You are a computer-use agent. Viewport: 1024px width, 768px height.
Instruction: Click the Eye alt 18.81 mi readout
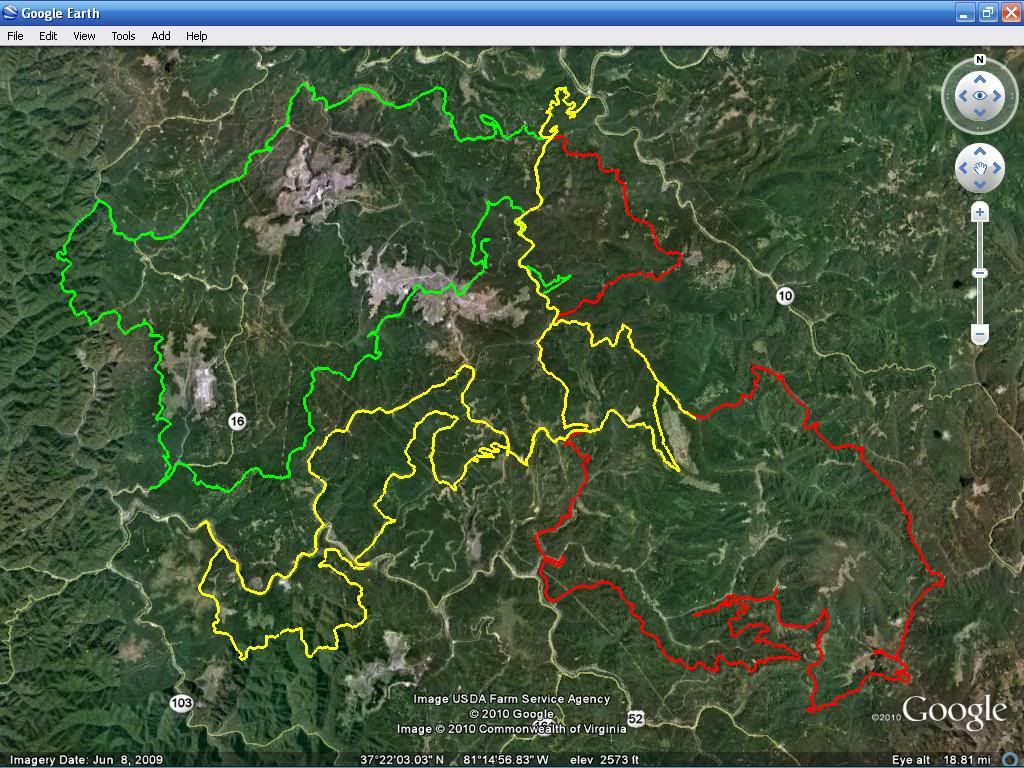tap(941, 760)
